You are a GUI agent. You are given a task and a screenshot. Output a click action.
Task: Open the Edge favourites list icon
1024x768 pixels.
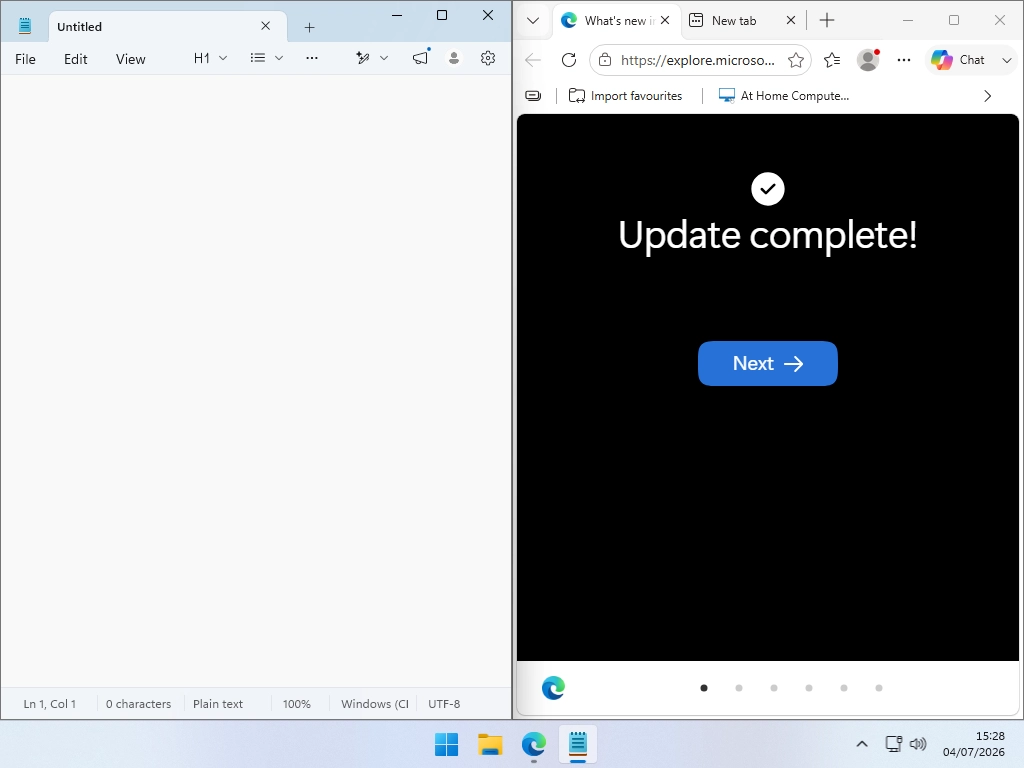(832, 60)
